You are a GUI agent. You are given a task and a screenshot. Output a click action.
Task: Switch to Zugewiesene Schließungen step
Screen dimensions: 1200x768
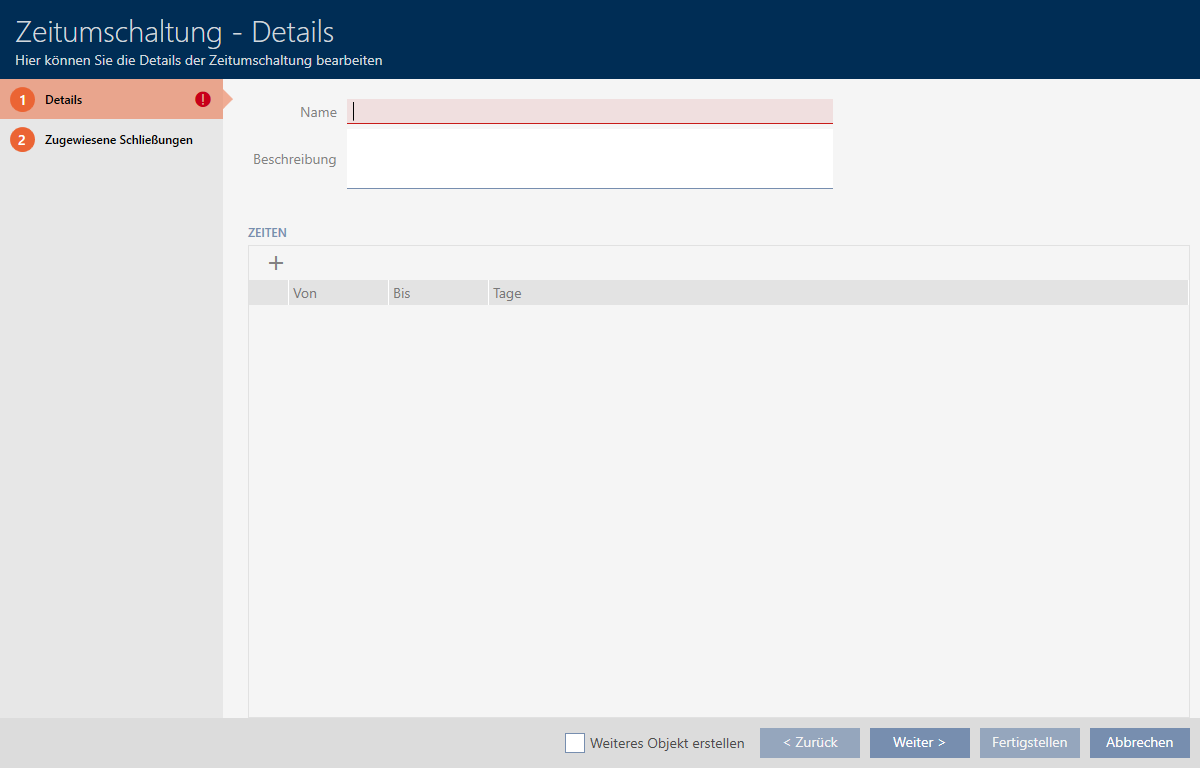[x=118, y=140]
